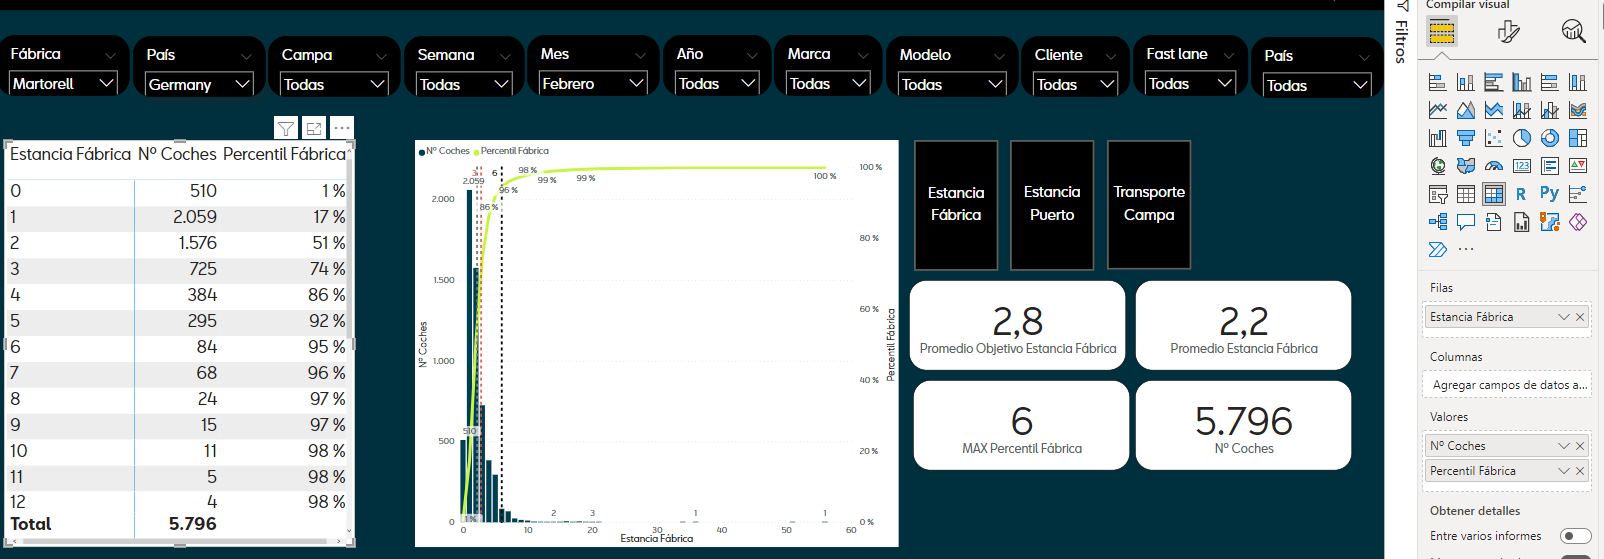Open the Modelo slicer dropdown
1604x559 pixels.
952,85
